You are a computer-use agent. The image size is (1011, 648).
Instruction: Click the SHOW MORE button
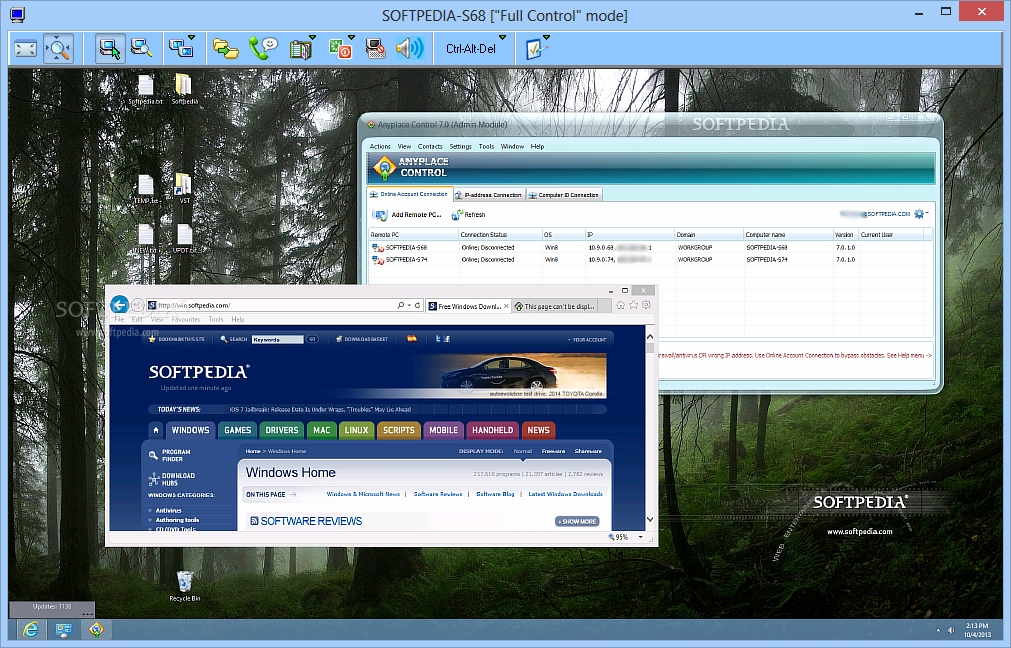[577, 521]
